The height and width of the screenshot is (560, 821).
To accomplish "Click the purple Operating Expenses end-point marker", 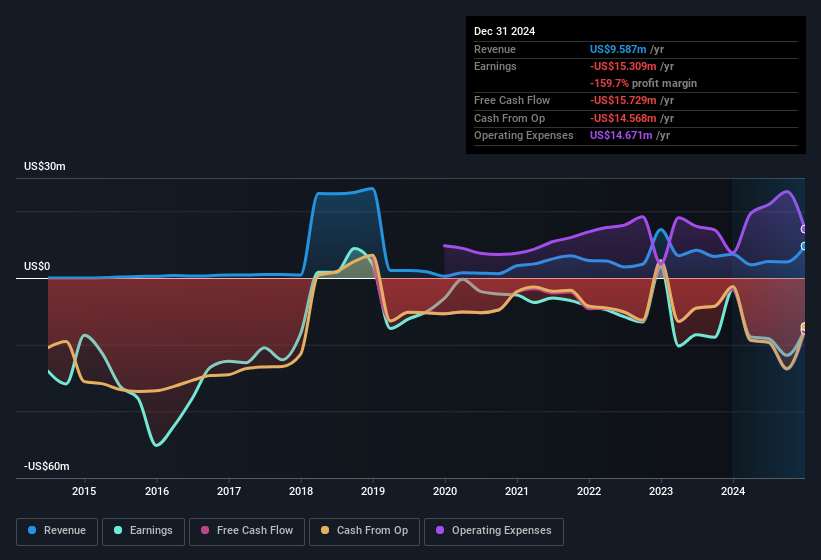I will (x=804, y=229).
